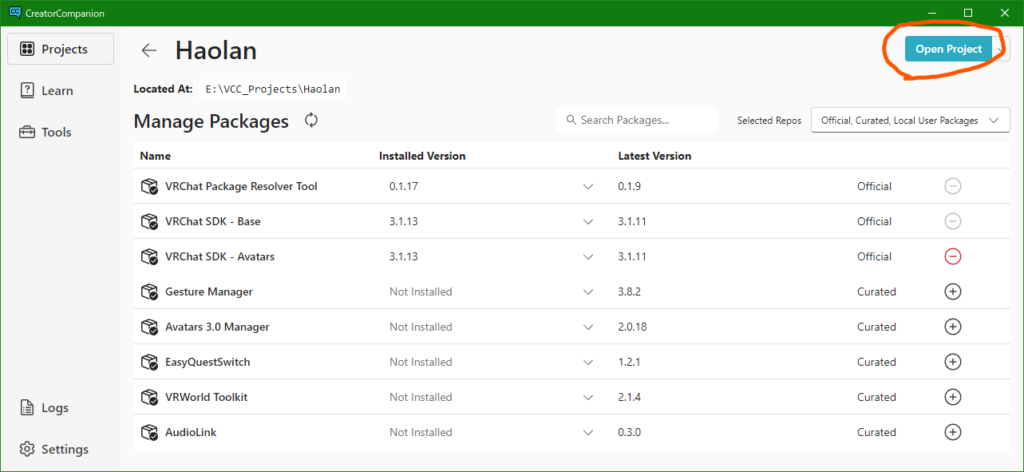Click the VRChat SDK - Base package icon
The width and height of the screenshot is (1024, 472).
[x=150, y=222]
